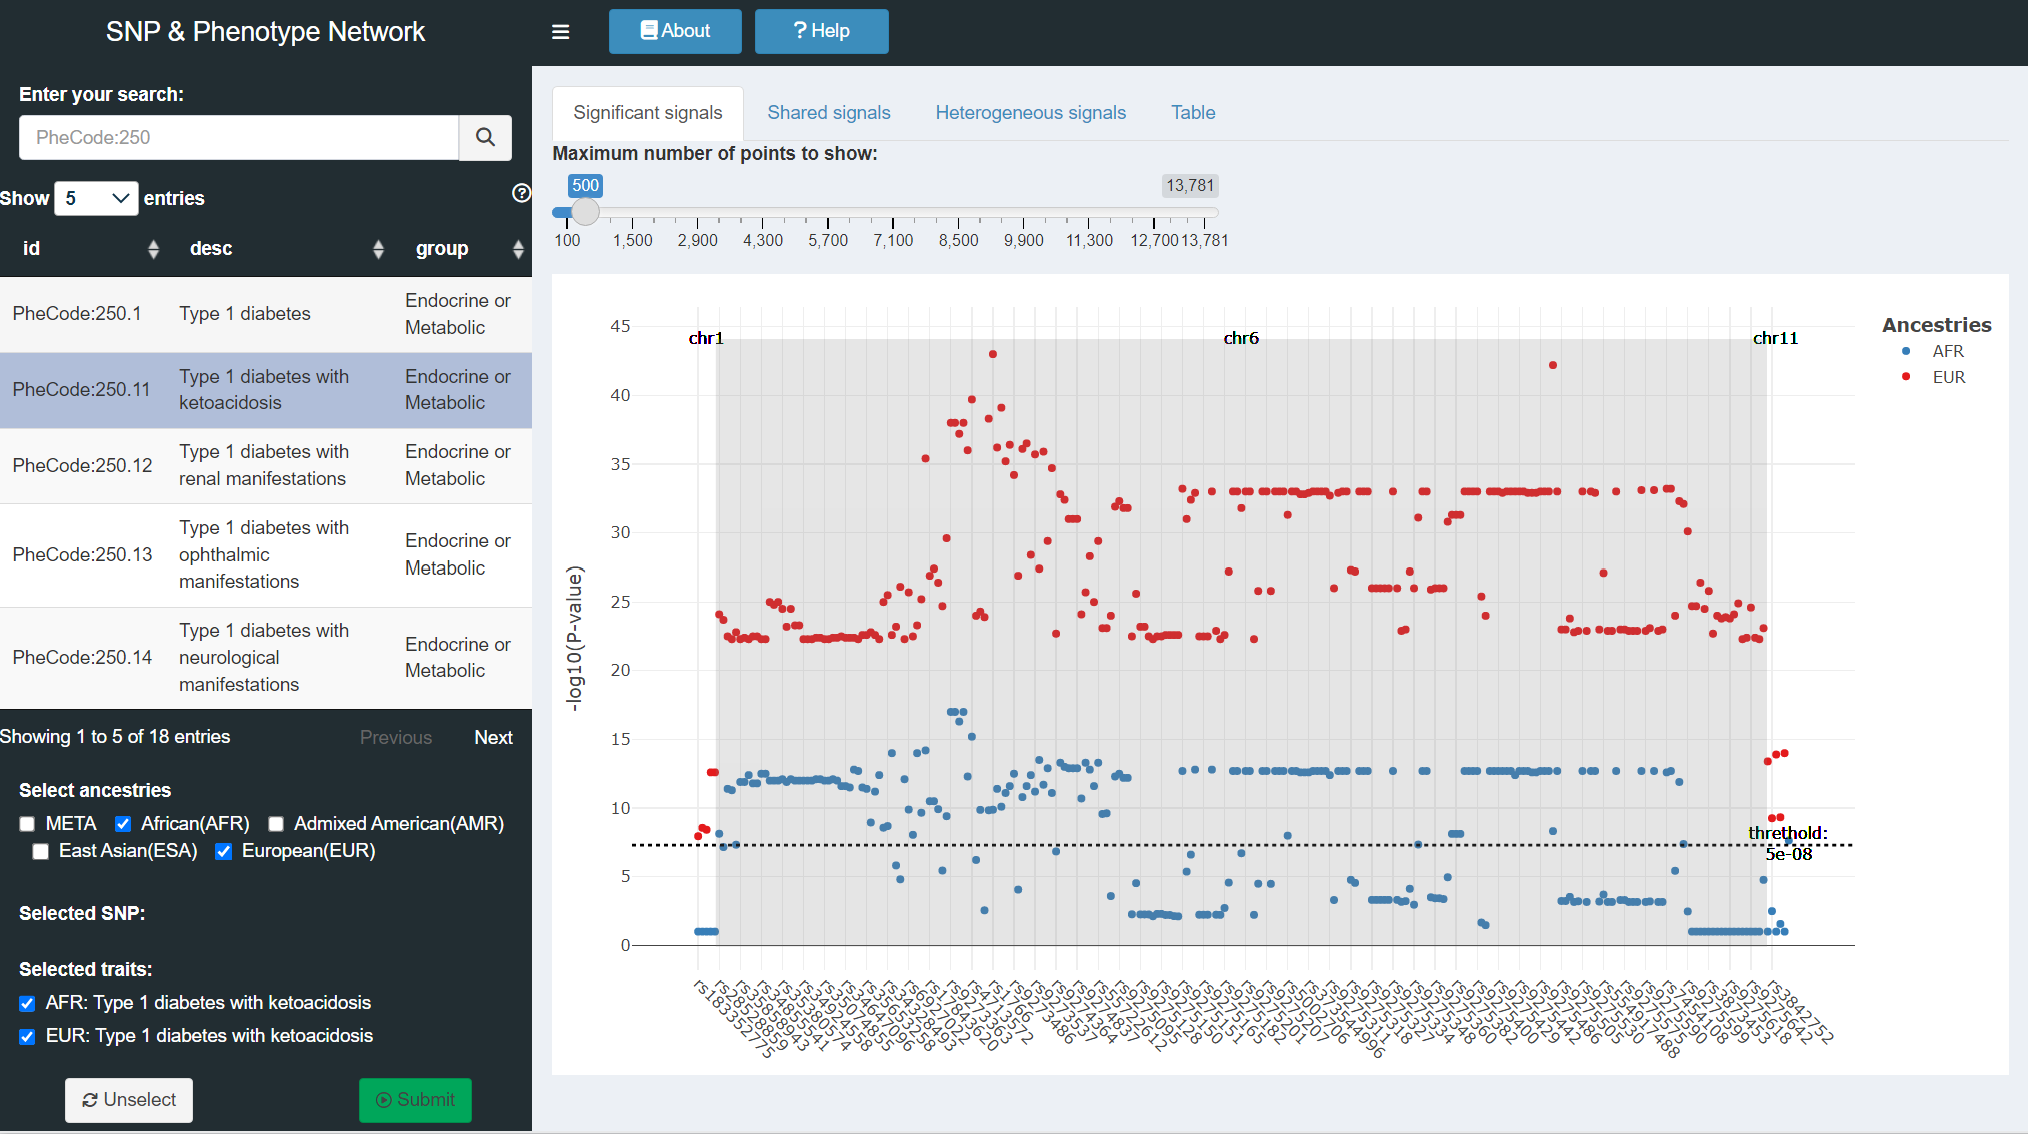The height and width of the screenshot is (1134, 2028).
Task: Click the green Submit button
Action: (415, 1099)
